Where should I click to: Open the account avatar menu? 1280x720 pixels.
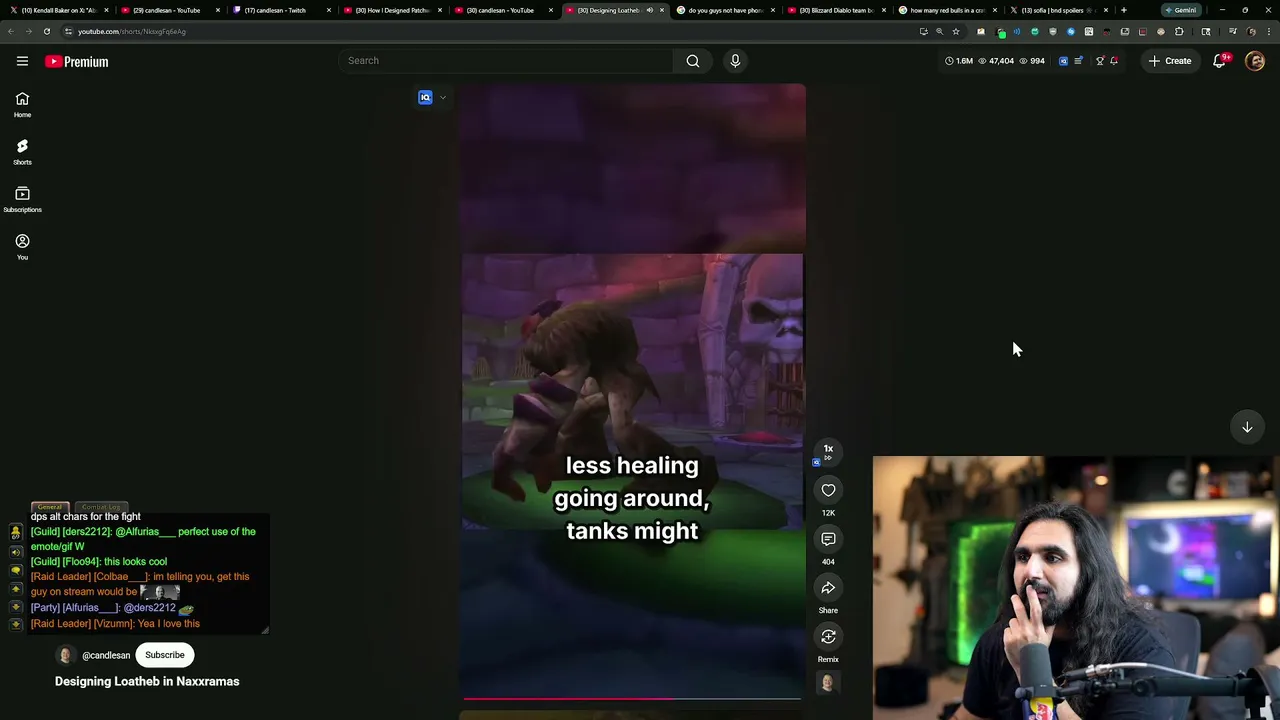point(1255,61)
